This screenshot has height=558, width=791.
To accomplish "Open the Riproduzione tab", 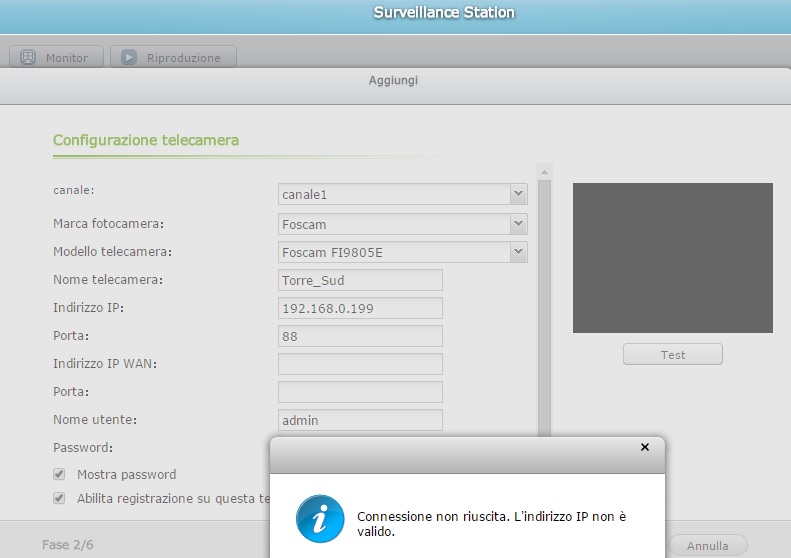I will pos(173,57).
